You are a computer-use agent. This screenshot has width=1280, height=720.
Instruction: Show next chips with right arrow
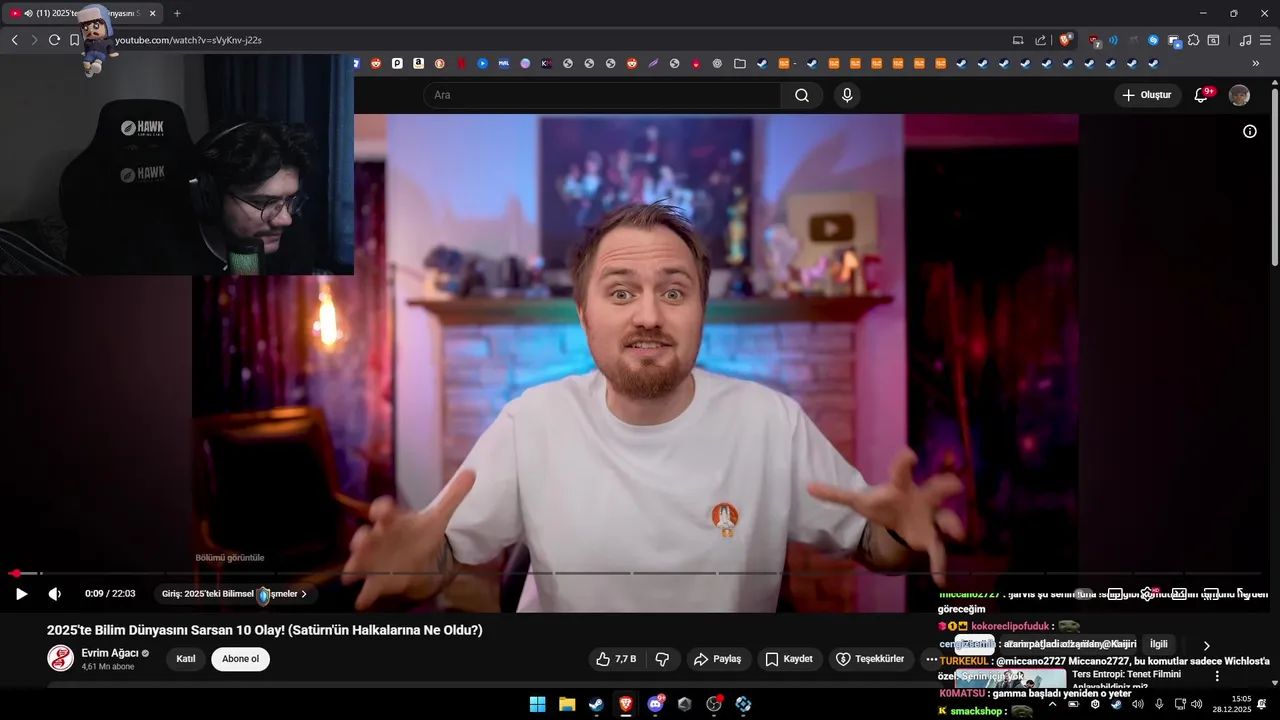tap(1206, 646)
